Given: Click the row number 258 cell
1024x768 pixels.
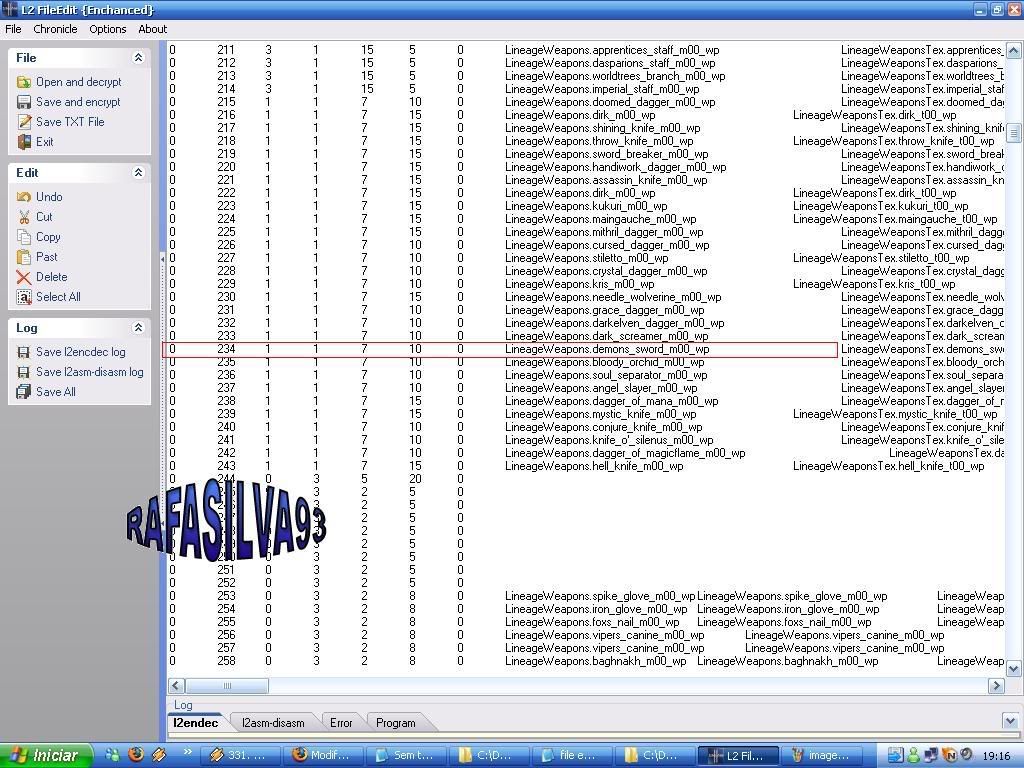Looking at the screenshot, I should [x=226, y=661].
